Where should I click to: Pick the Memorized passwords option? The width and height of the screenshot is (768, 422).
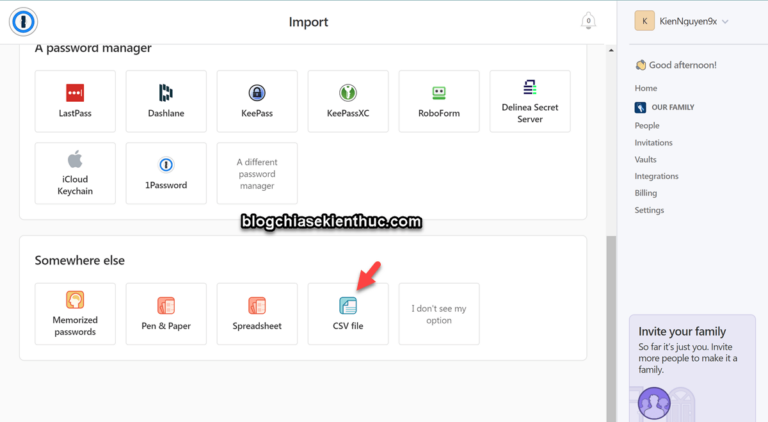click(x=75, y=314)
